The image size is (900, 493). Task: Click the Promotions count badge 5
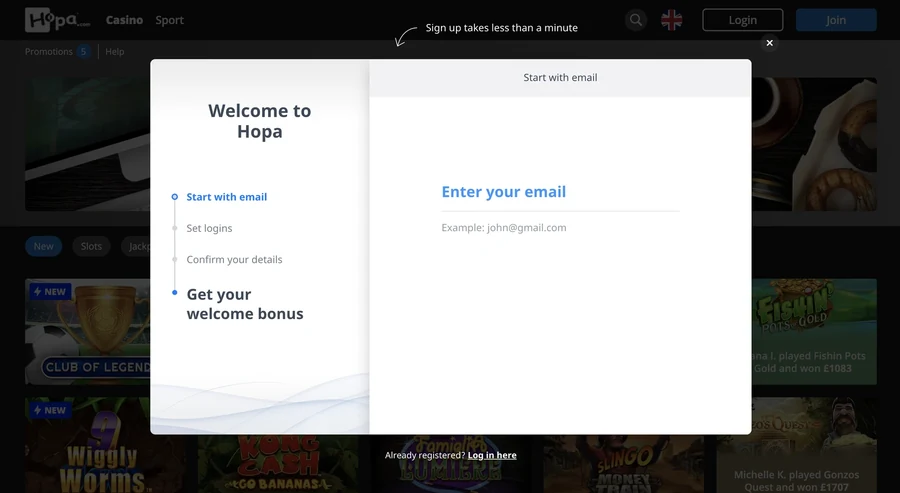click(83, 52)
